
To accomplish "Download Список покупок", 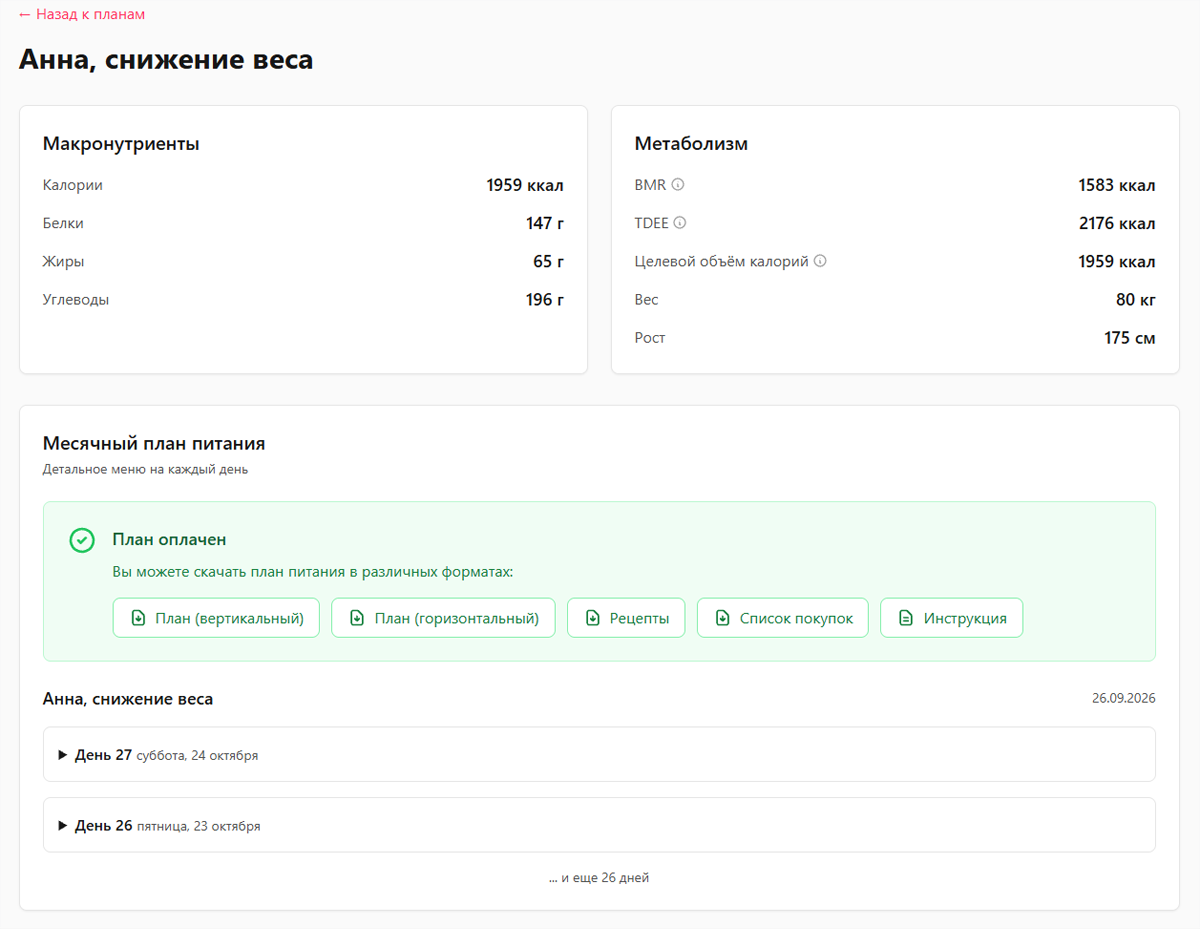I will tap(783, 618).
